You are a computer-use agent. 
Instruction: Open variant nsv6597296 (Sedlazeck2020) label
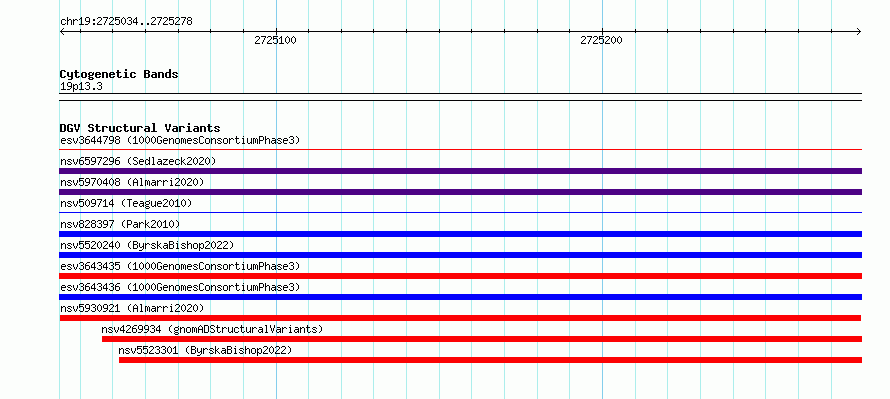[x=138, y=161]
